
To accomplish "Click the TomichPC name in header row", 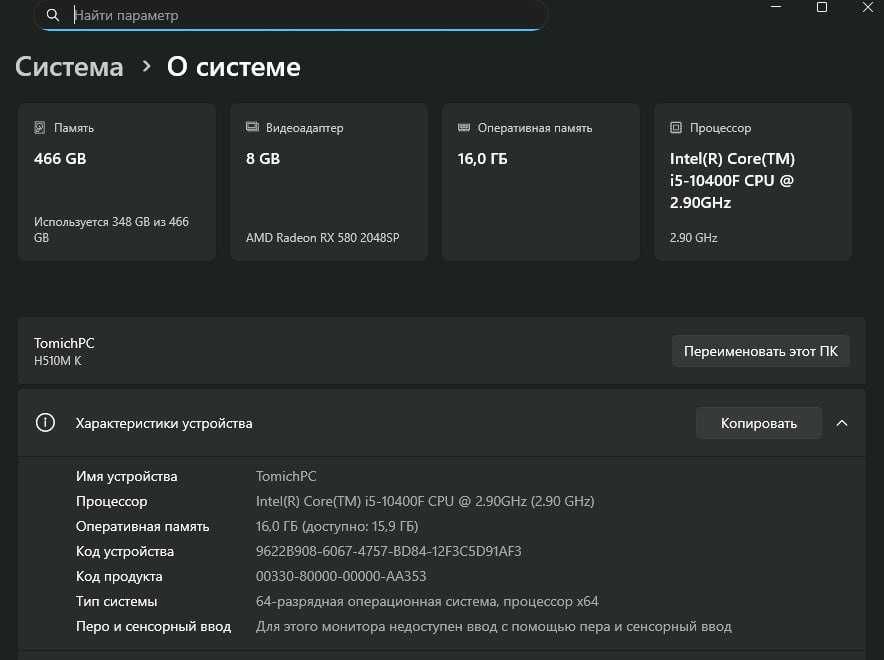I will 64,343.
